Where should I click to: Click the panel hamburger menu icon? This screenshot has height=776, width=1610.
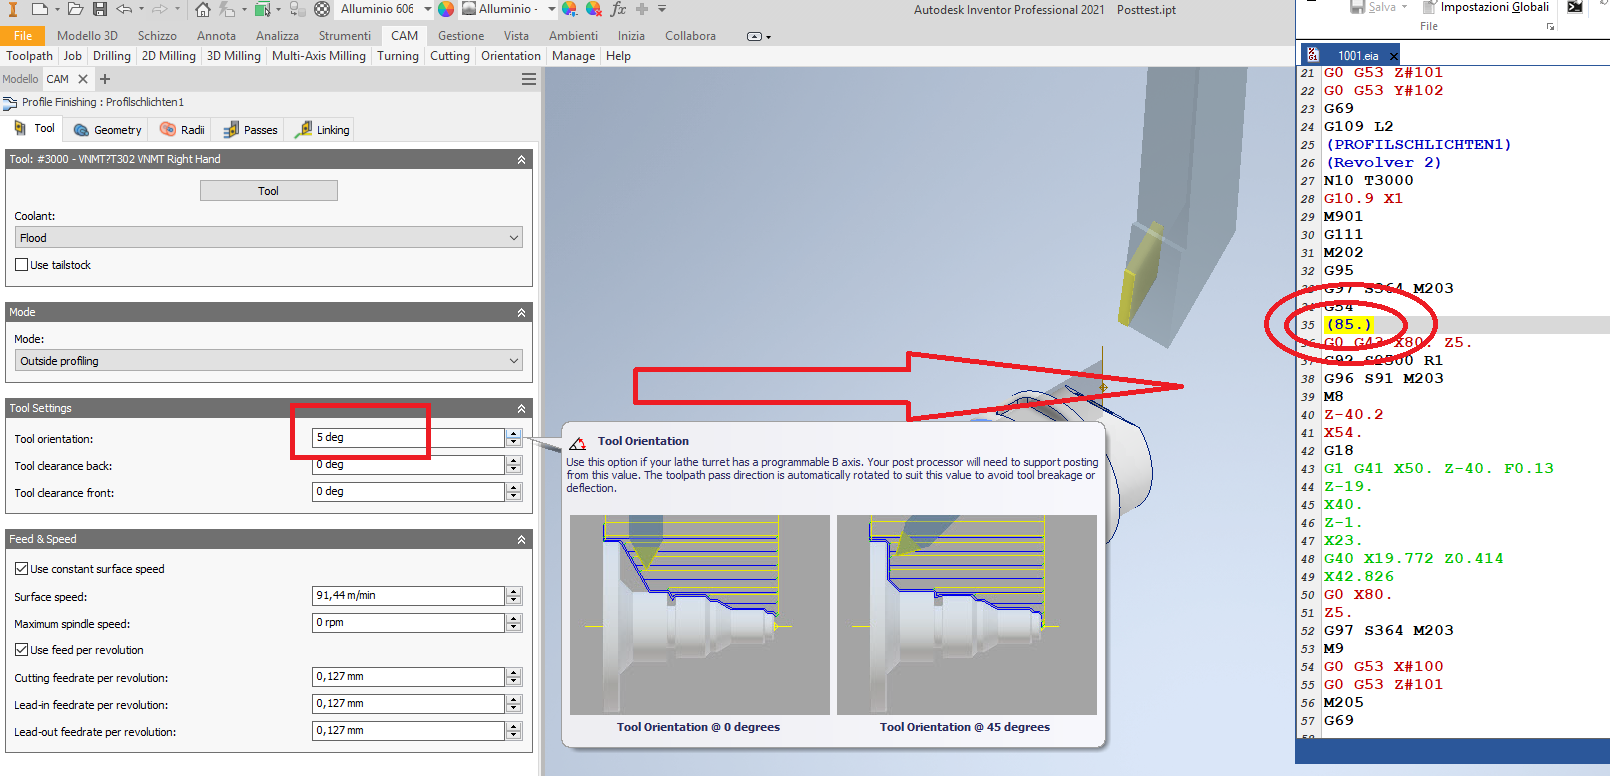529,79
